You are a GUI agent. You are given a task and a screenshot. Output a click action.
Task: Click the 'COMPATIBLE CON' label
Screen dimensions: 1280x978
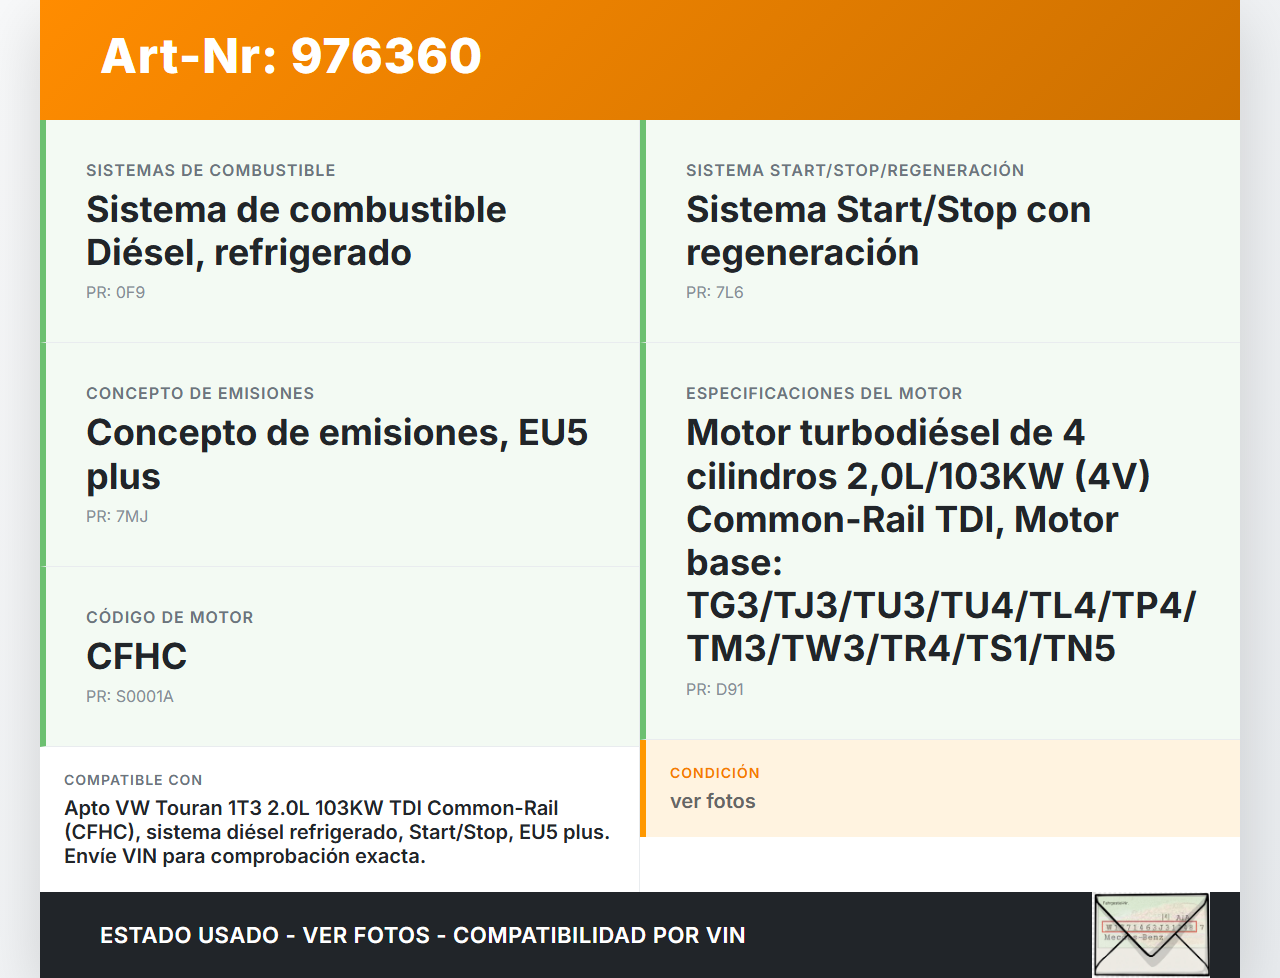click(133, 780)
